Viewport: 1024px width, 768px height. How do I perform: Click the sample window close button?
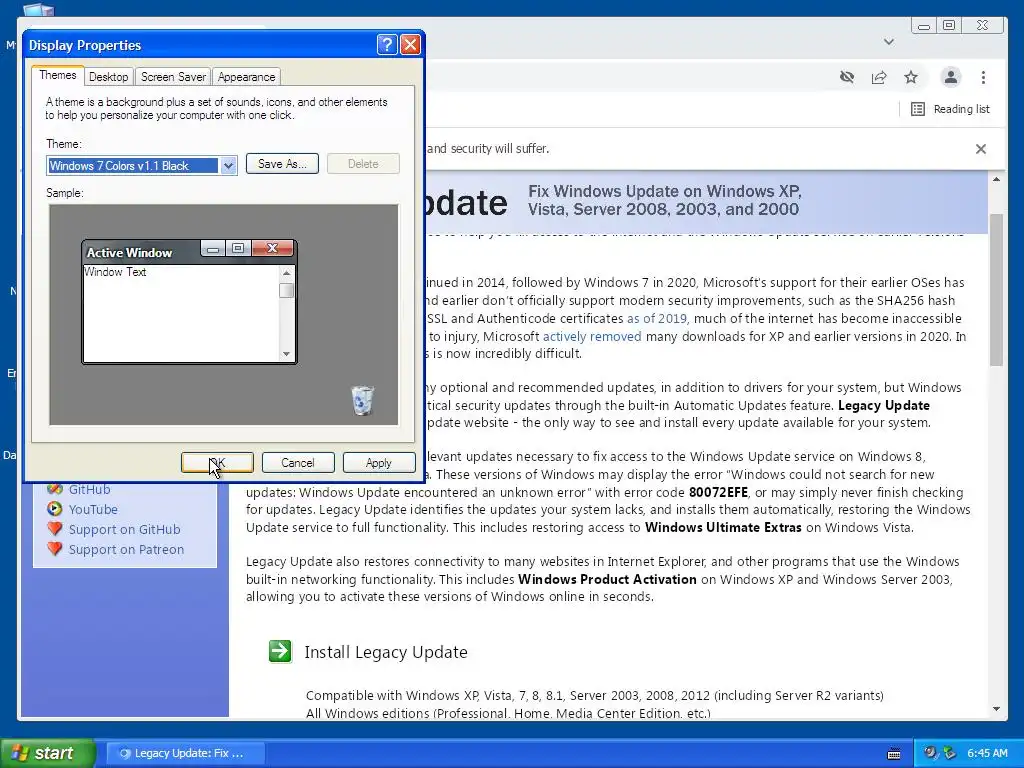pyautogui.click(x=272, y=248)
